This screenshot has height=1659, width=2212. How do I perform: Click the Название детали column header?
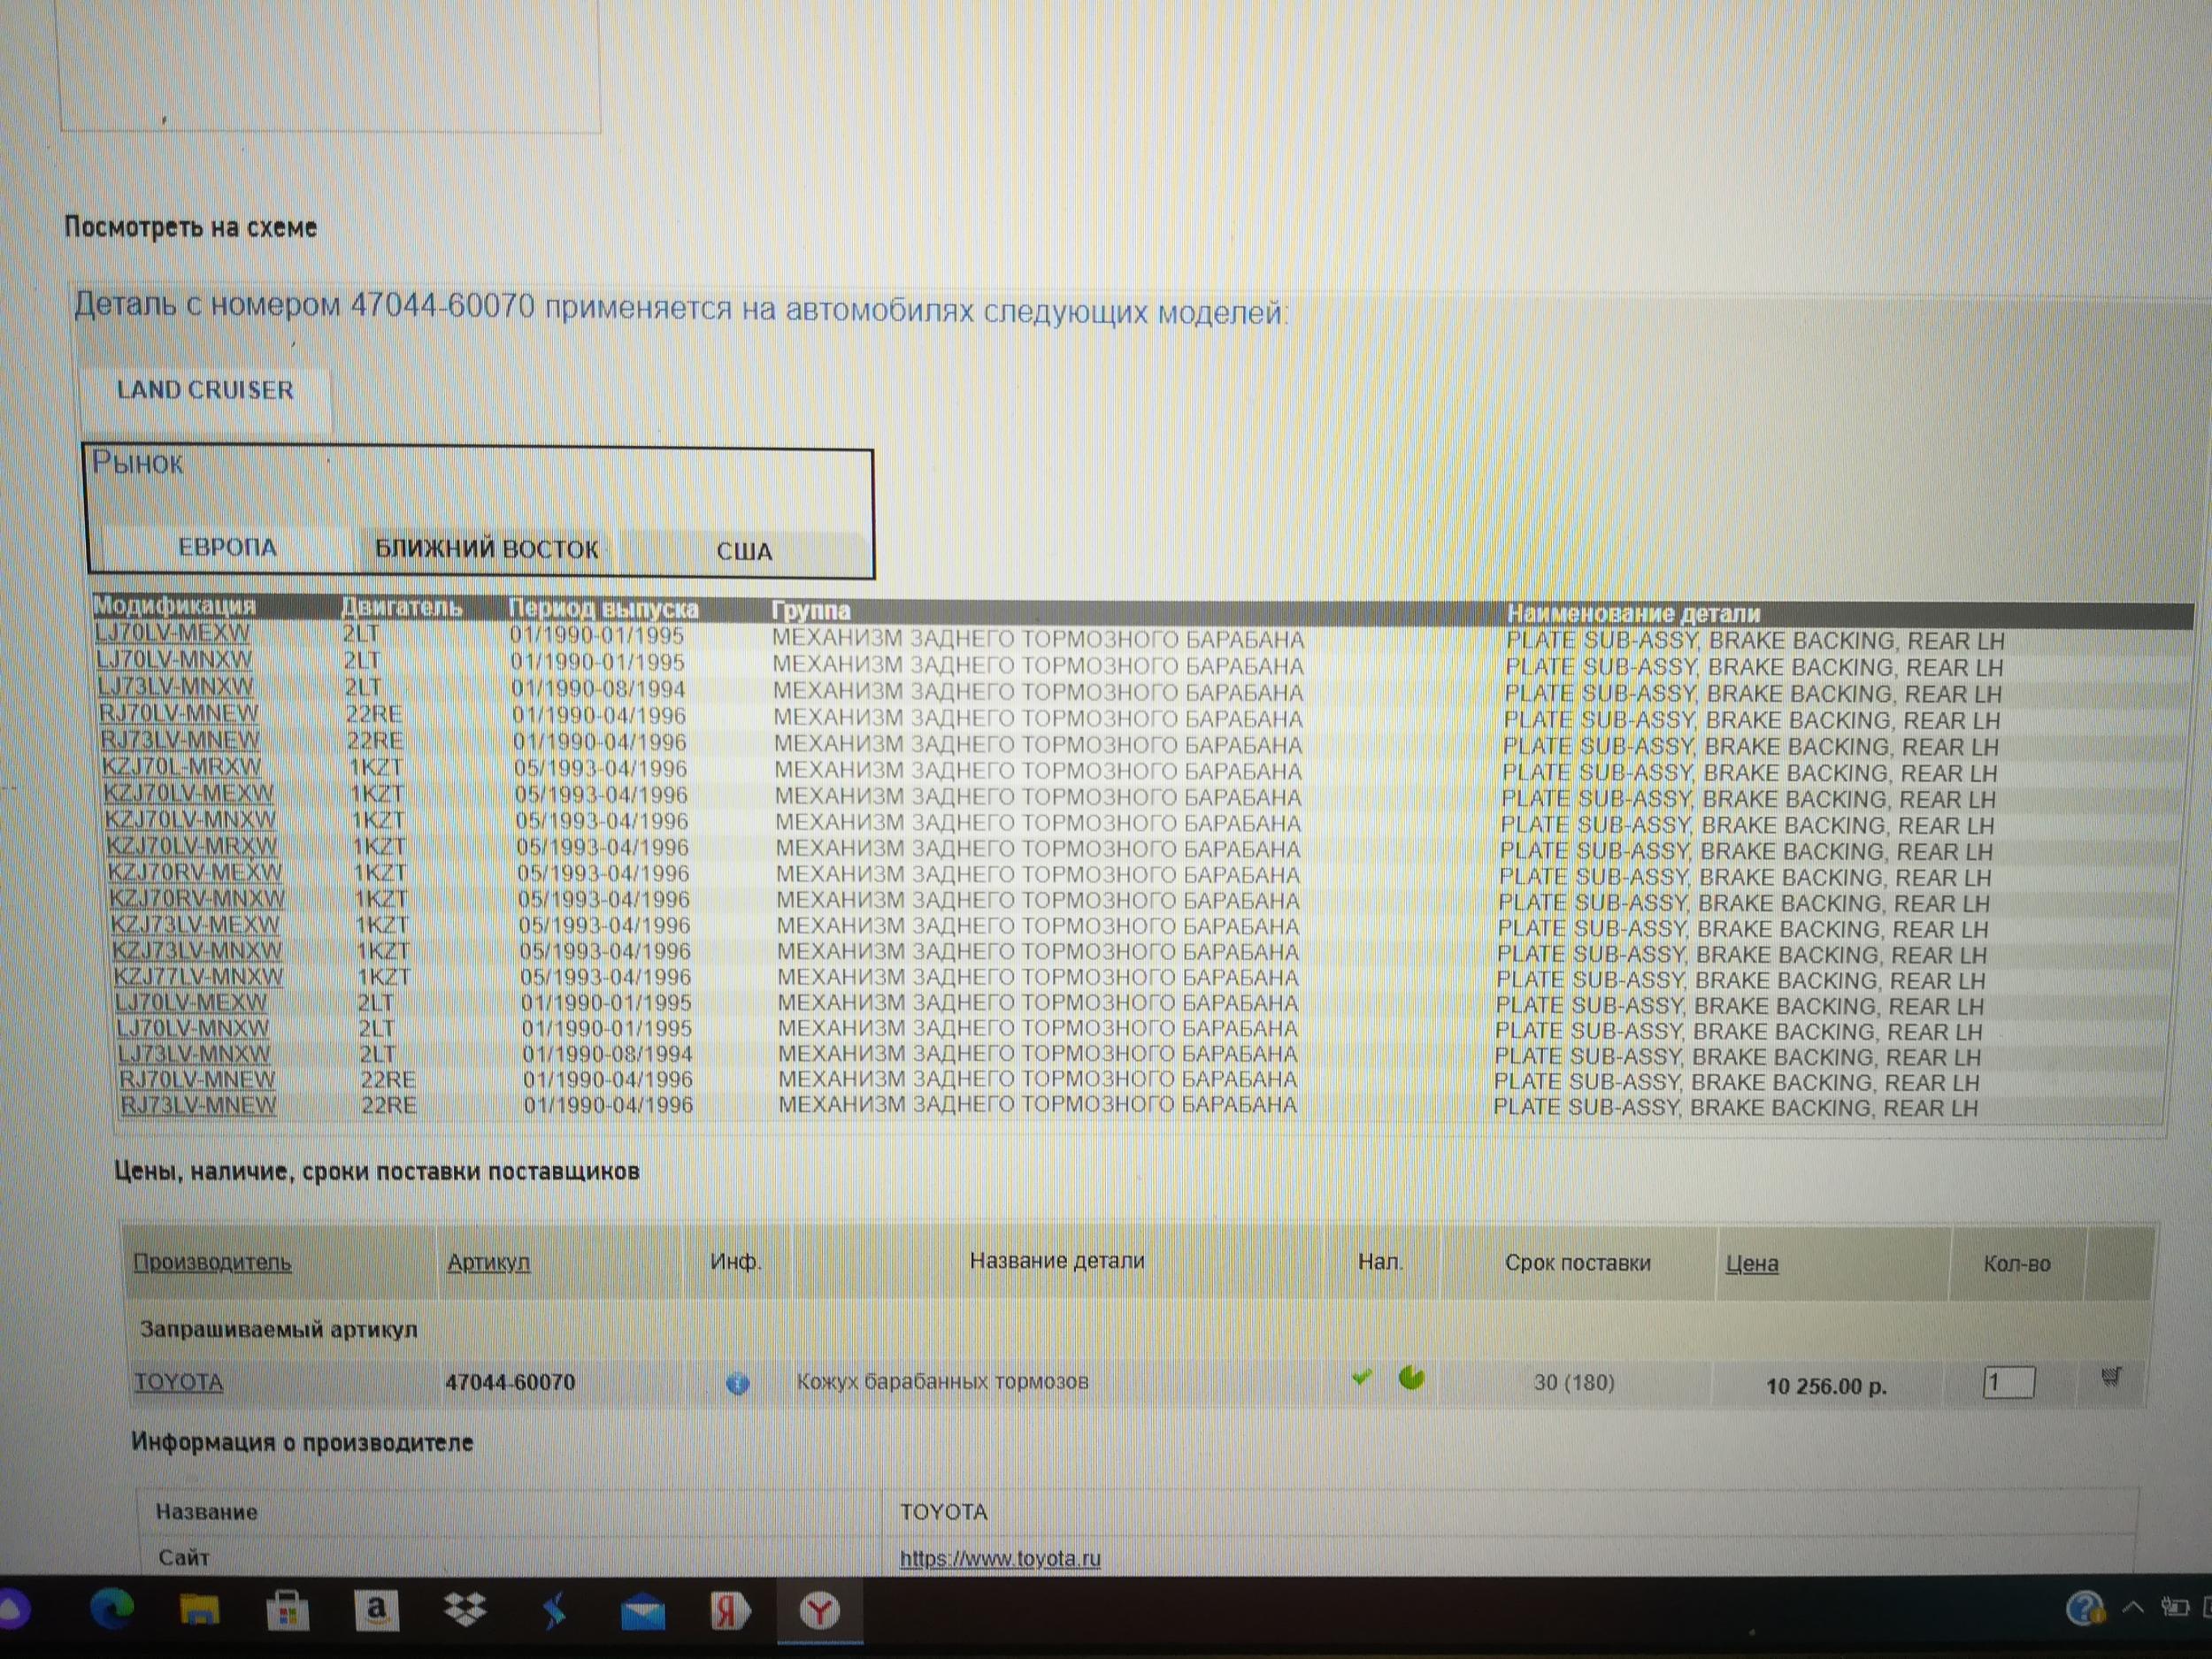click(1057, 1261)
